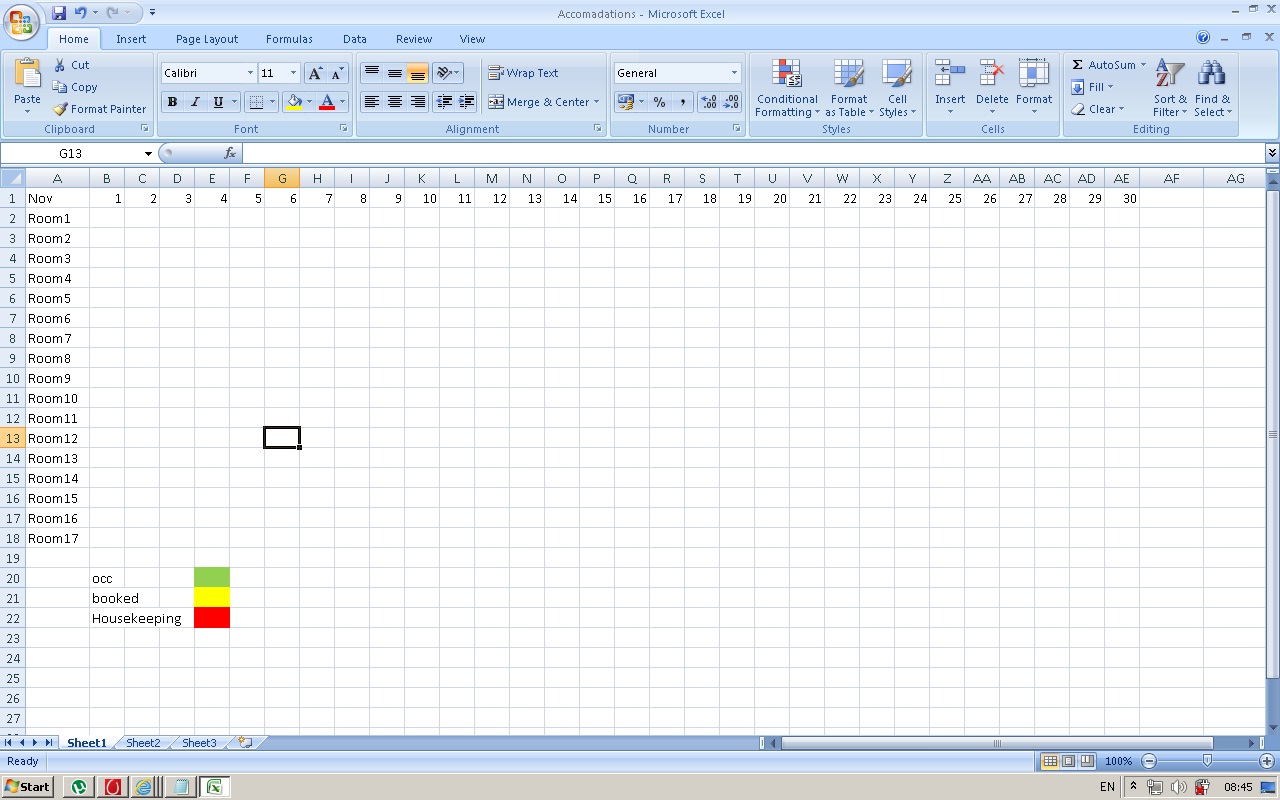The width and height of the screenshot is (1280, 800).
Task: Expand the Name Box dropdown
Action: [148, 153]
